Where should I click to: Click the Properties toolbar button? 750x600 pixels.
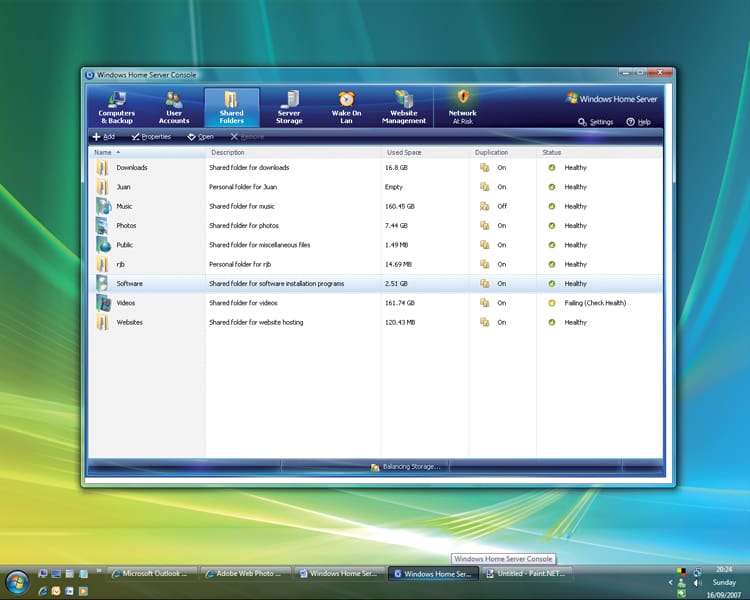pos(151,137)
